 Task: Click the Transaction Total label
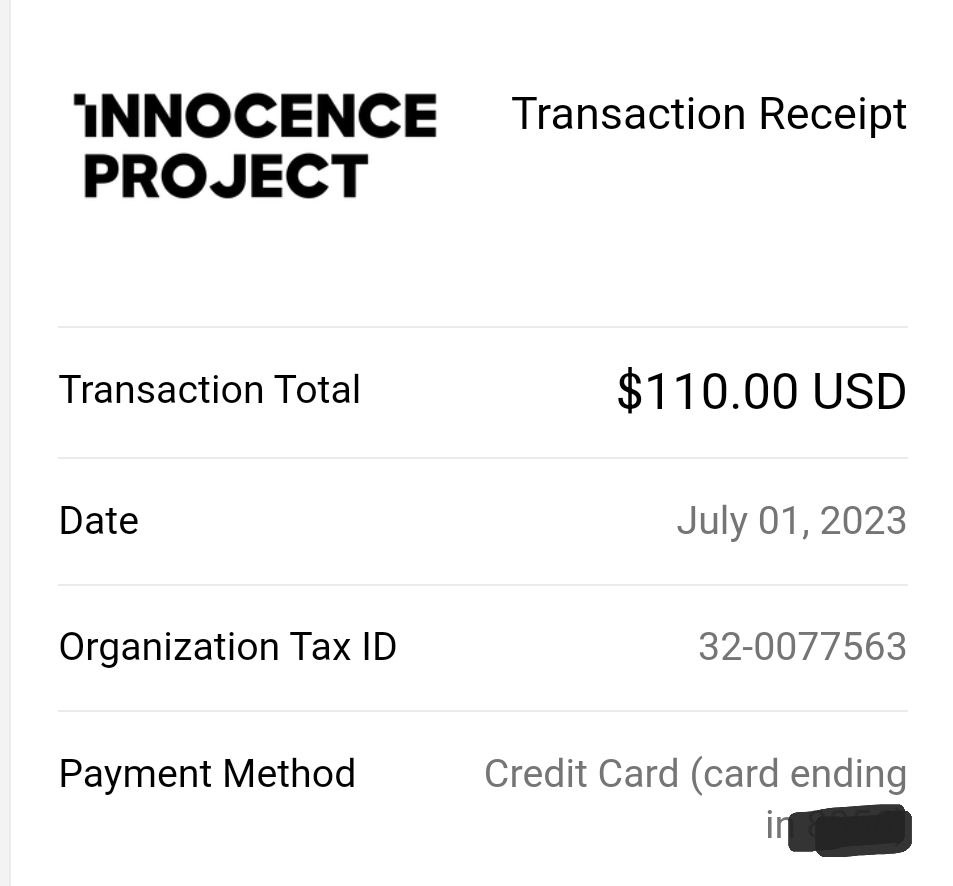[210, 390]
